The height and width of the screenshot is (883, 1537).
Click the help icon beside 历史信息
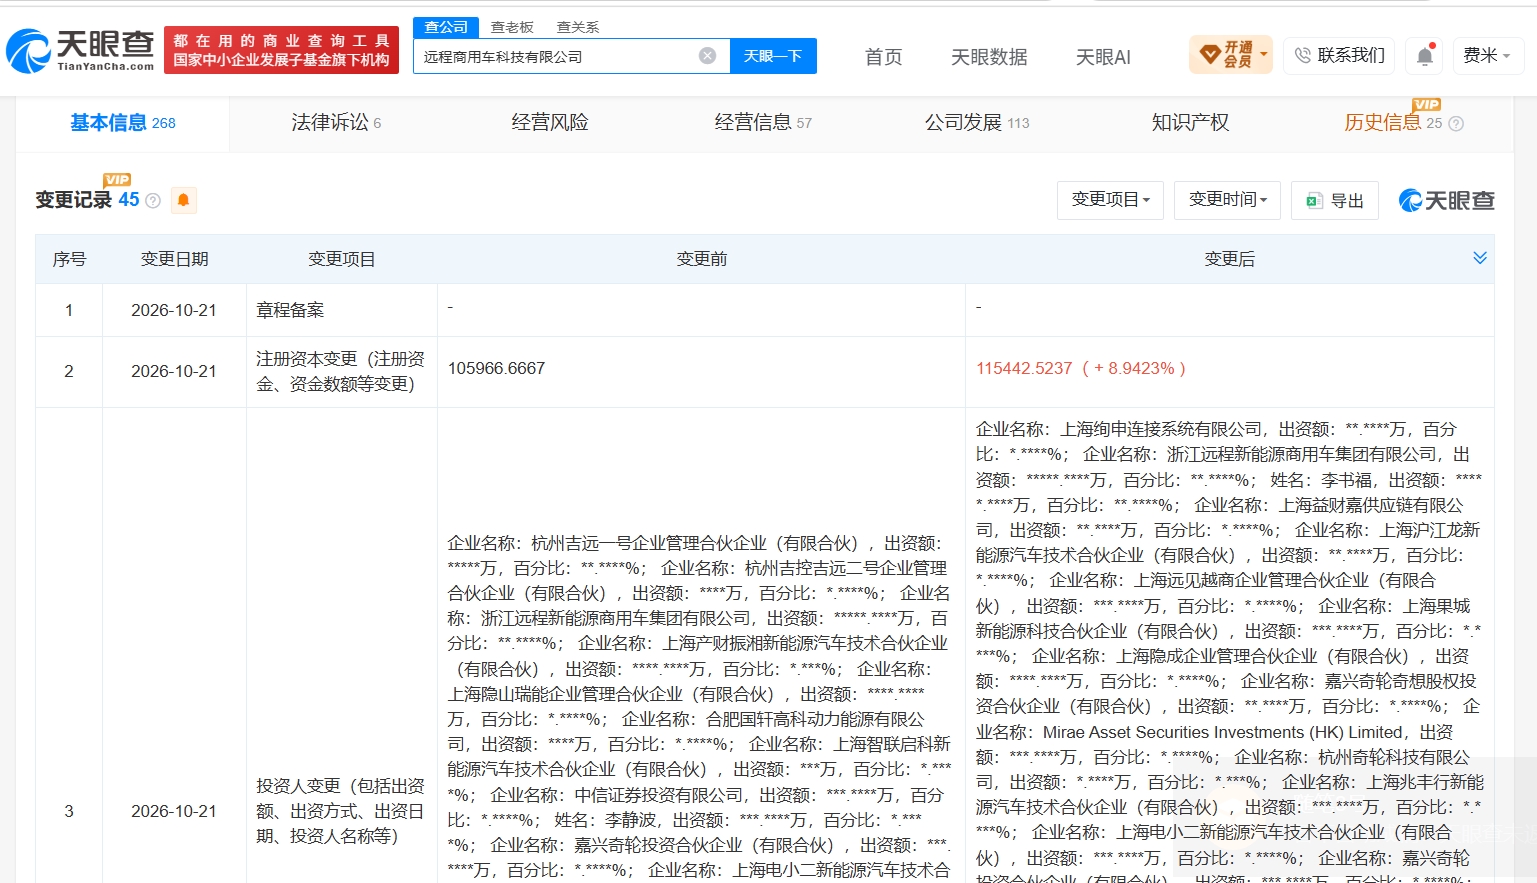pyautogui.click(x=1456, y=124)
